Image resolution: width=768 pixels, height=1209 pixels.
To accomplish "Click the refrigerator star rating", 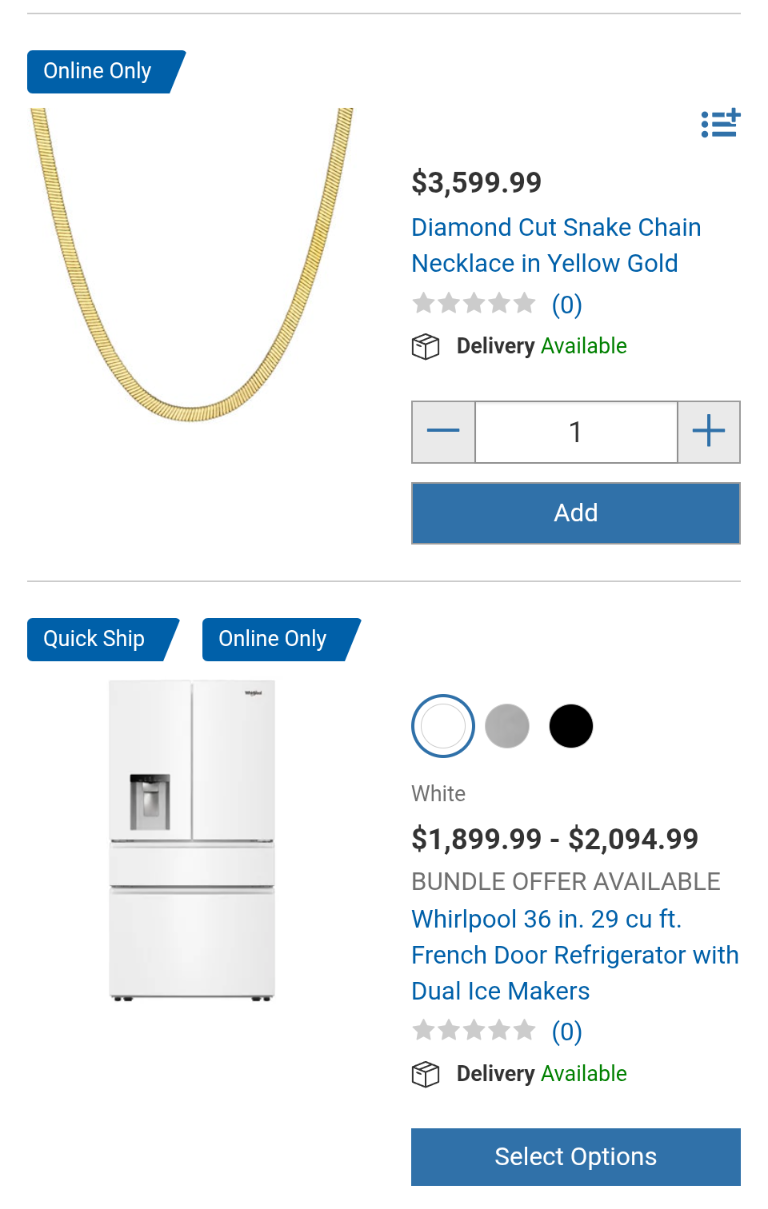I will tap(474, 1031).
